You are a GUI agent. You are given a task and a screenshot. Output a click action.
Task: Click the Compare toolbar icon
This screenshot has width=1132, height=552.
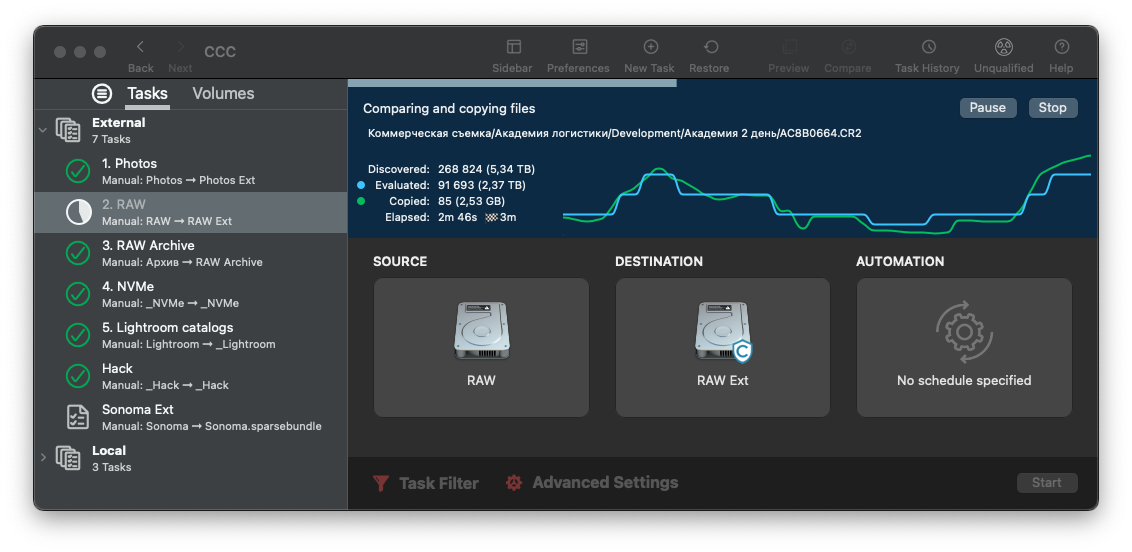848,47
